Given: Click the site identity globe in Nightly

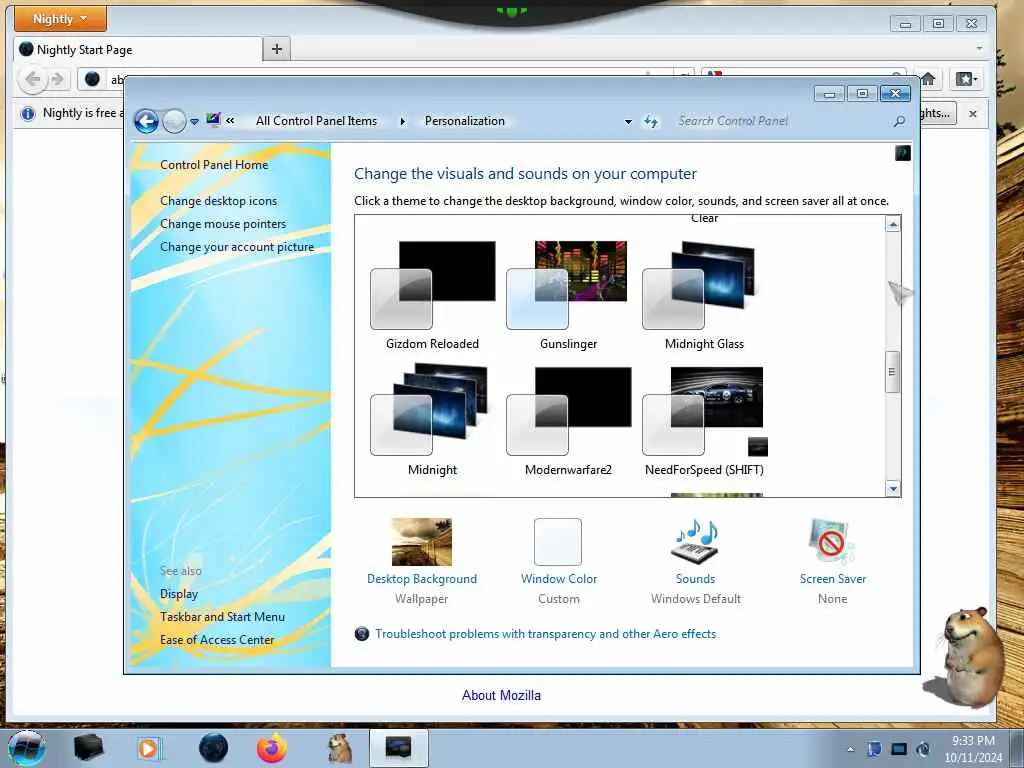Looking at the screenshot, I should (92, 79).
